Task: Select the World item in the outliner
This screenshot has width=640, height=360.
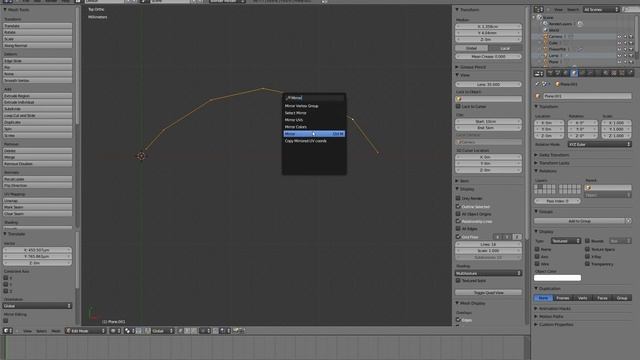Action: pyautogui.click(x=554, y=30)
